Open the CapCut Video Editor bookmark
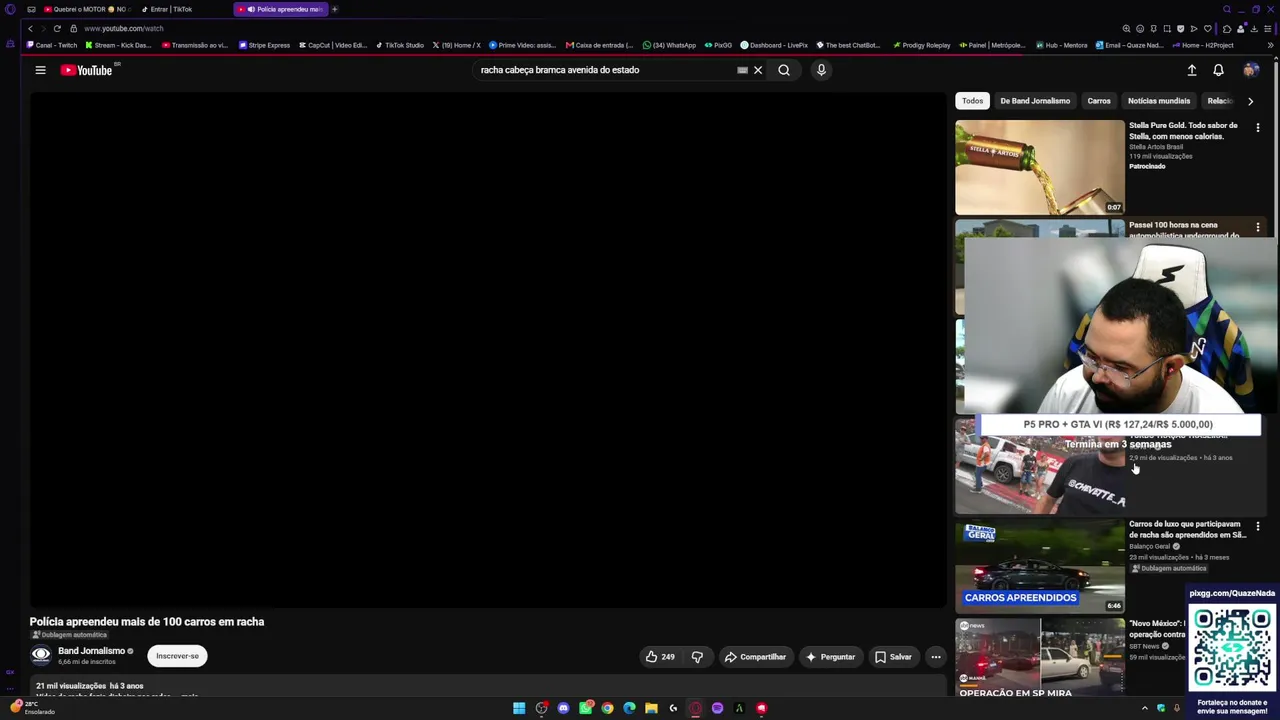1280x720 pixels. pyautogui.click(x=333, y=45)
